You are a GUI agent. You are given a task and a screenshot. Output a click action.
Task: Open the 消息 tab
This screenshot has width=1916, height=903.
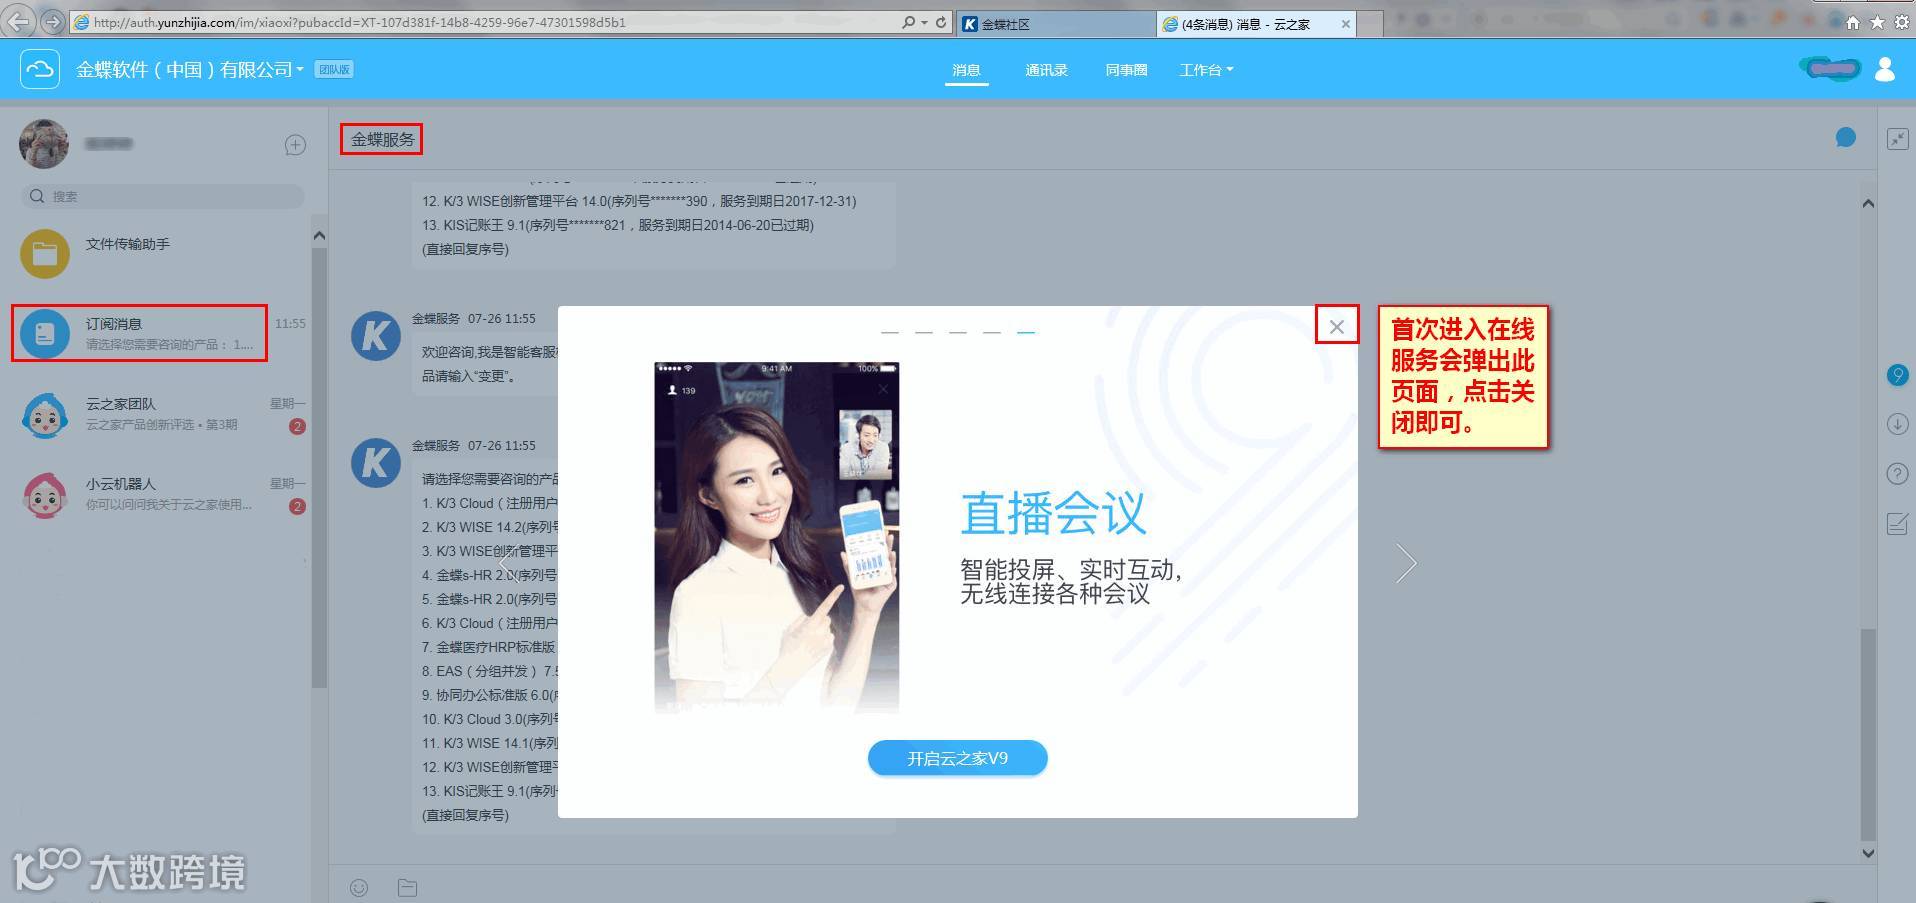tap(966, 70)
